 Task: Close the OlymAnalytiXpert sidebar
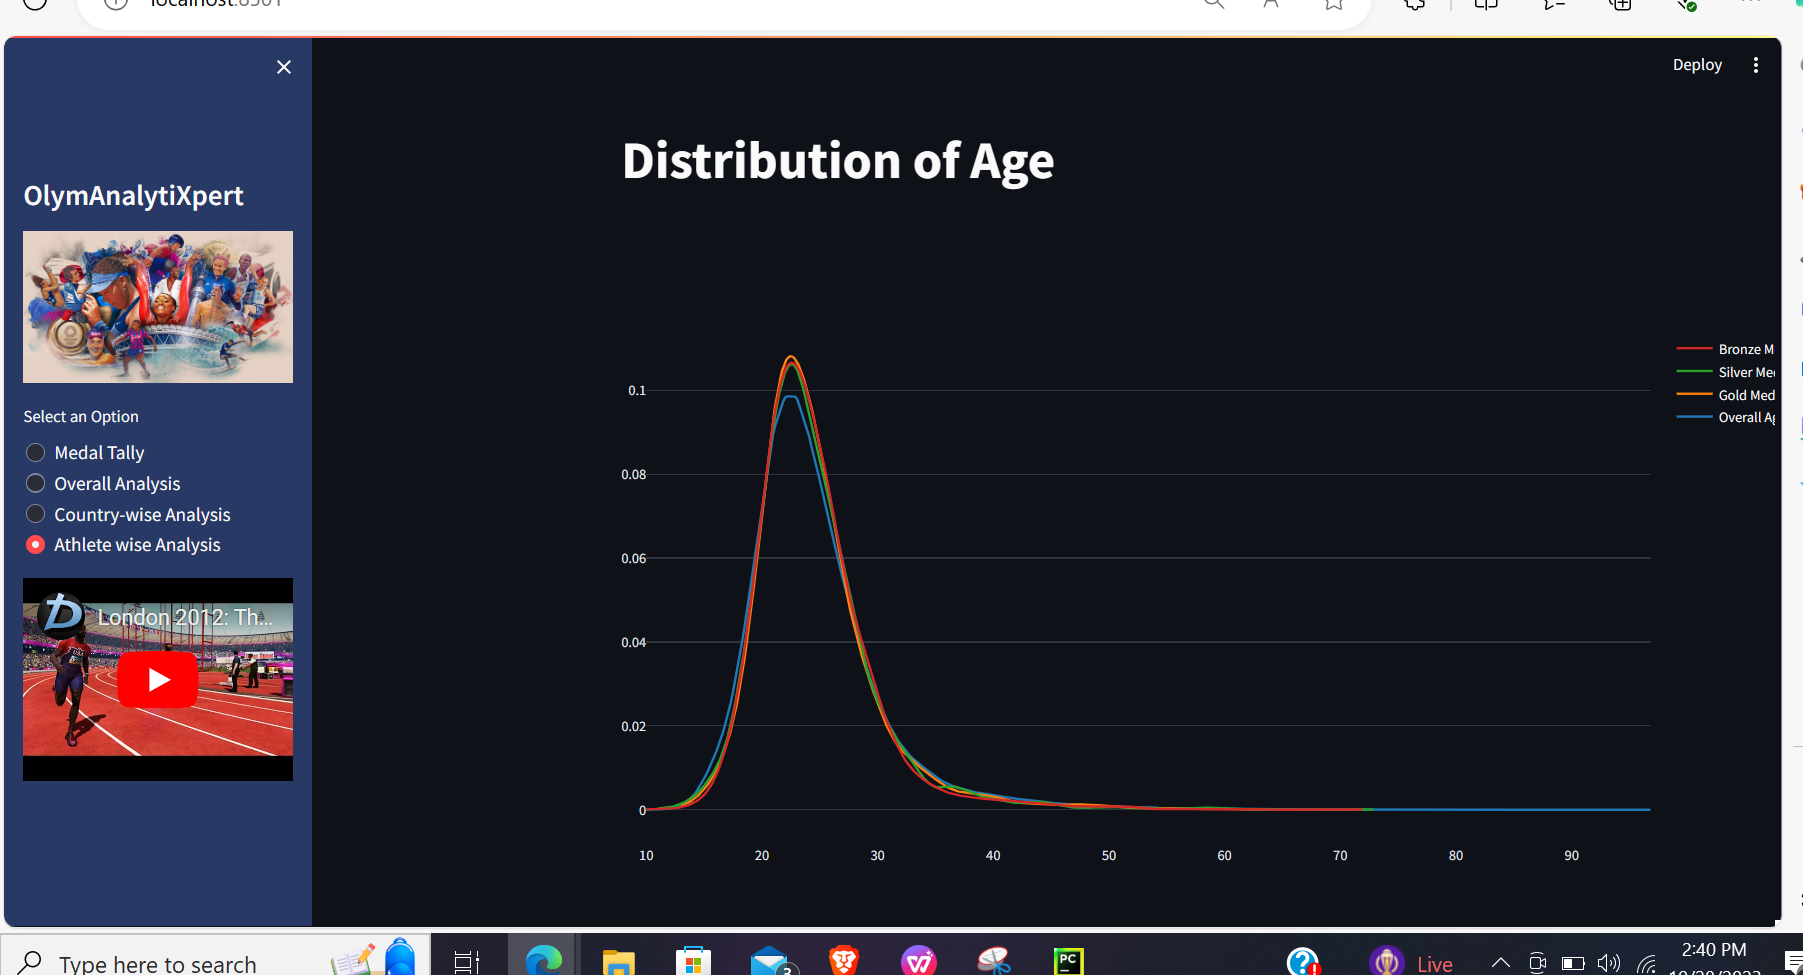coord(283,67)
